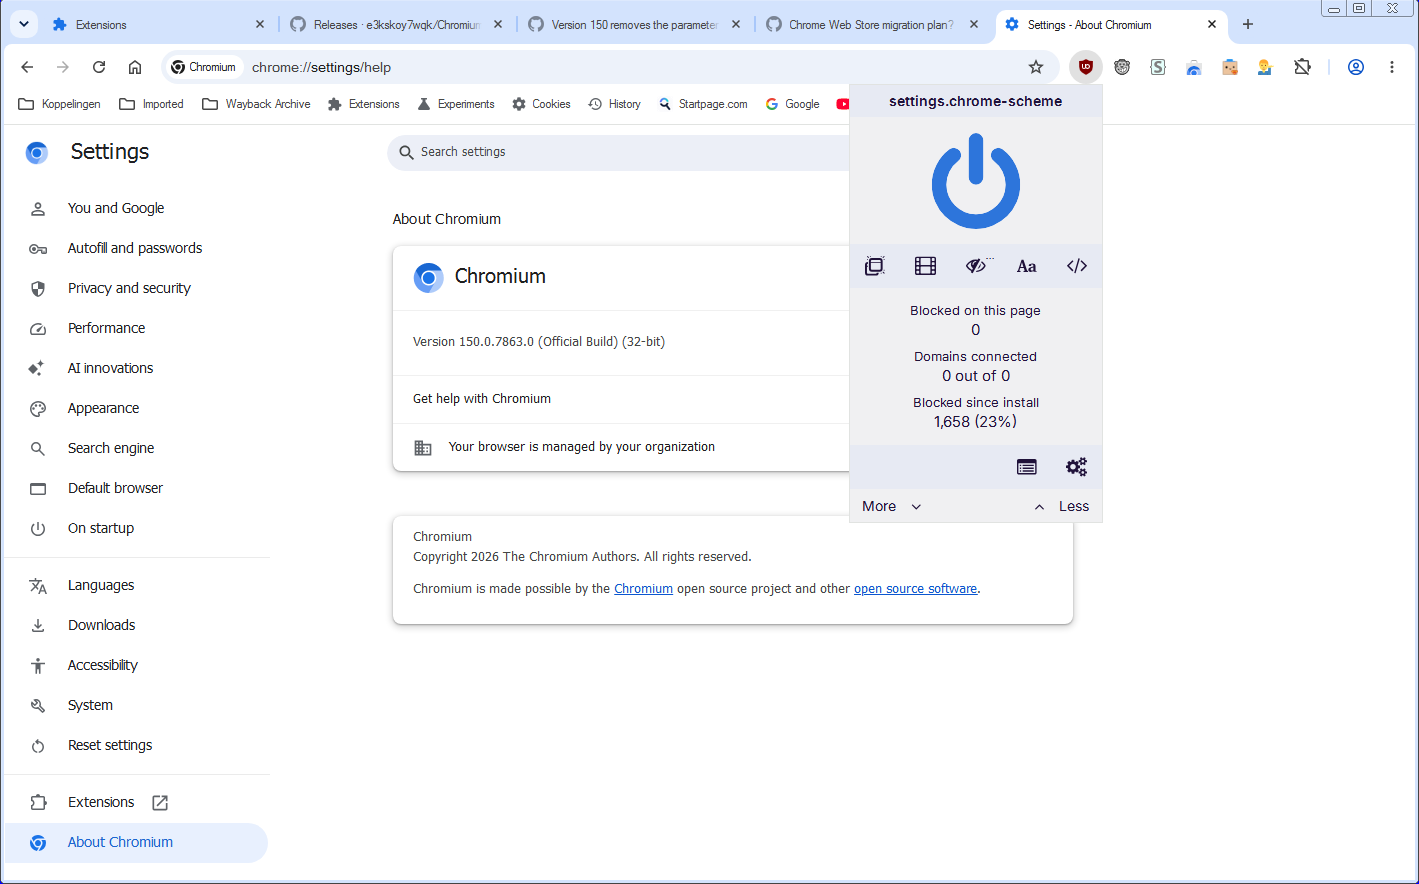Expand More options in uBlock popup
Viewport: 1419px width, 884px height.
click(x=892, y=506)
